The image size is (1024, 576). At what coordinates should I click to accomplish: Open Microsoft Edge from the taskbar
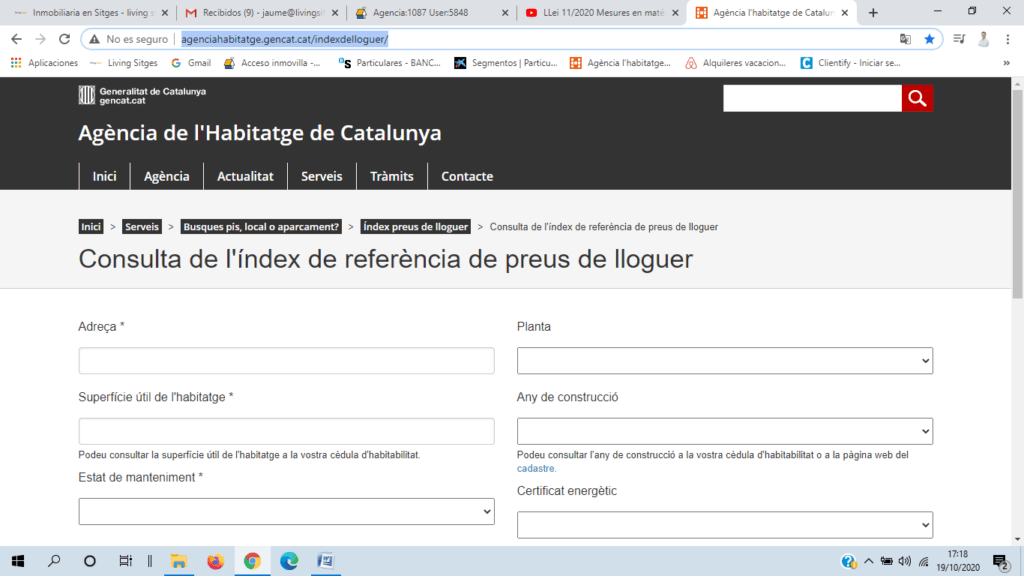pos(289,561)
